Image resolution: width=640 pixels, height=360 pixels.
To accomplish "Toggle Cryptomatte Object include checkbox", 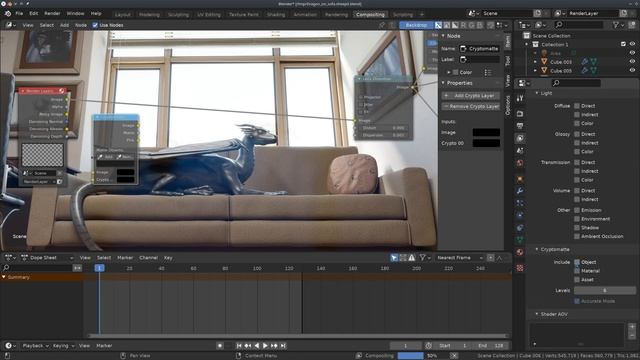I will (x=577, y=262).
